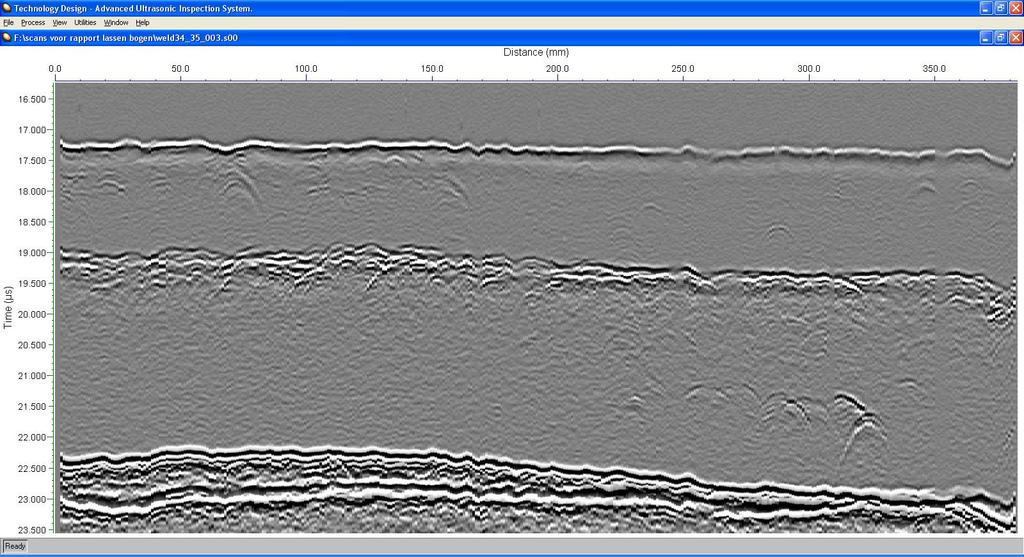The width and height of the screenshot is (1024, 557).
Task: Click the 0.0 distance tick label
Action: point(55,69)
